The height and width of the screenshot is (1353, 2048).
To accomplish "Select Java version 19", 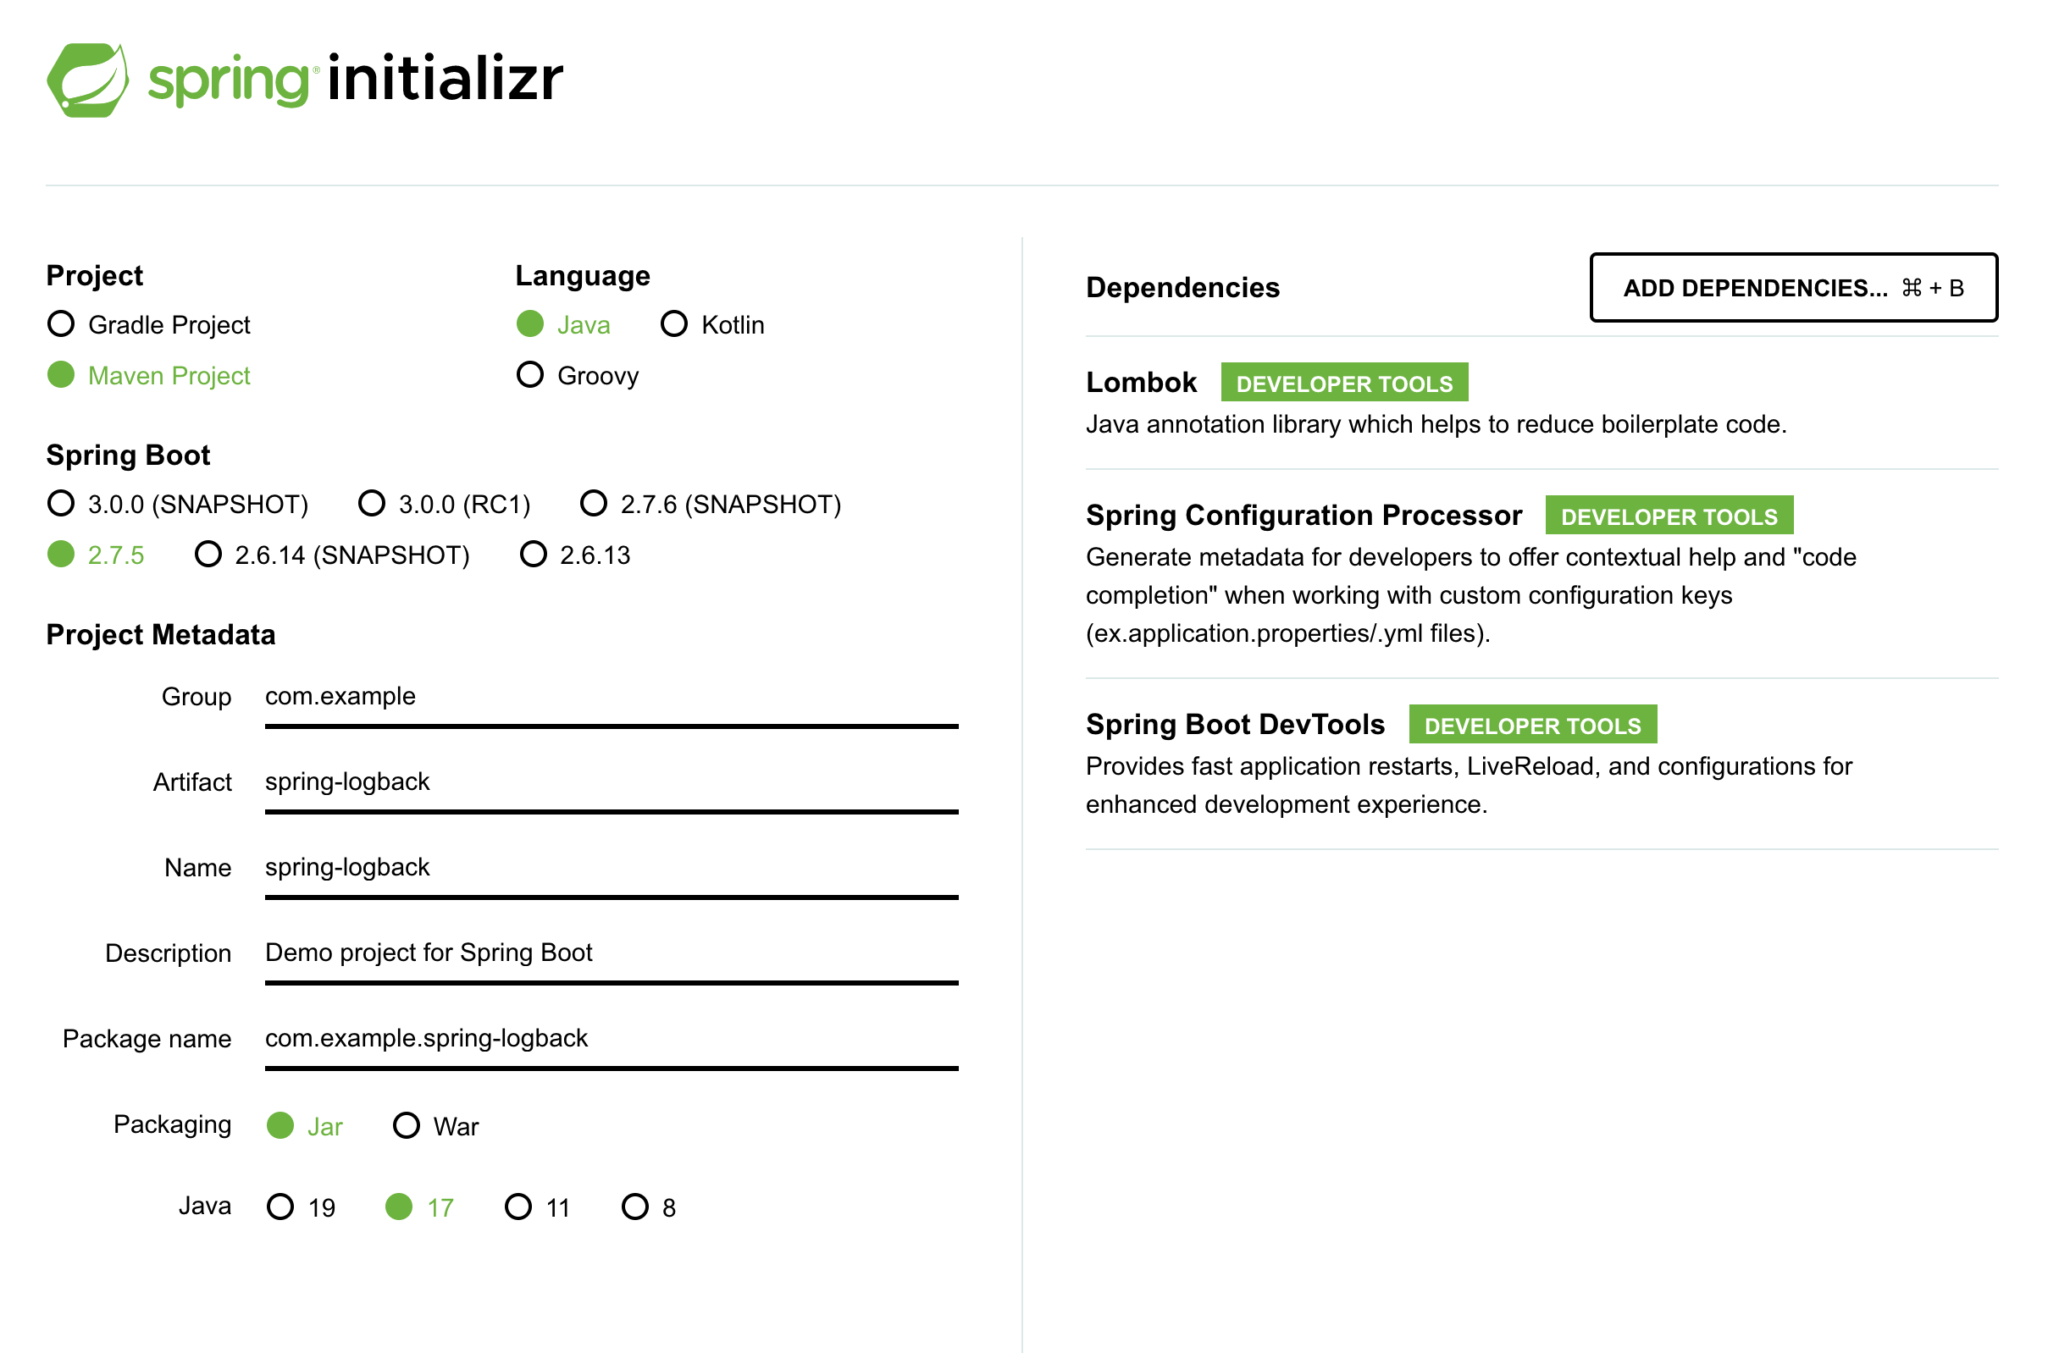I will coord(281,1207).
